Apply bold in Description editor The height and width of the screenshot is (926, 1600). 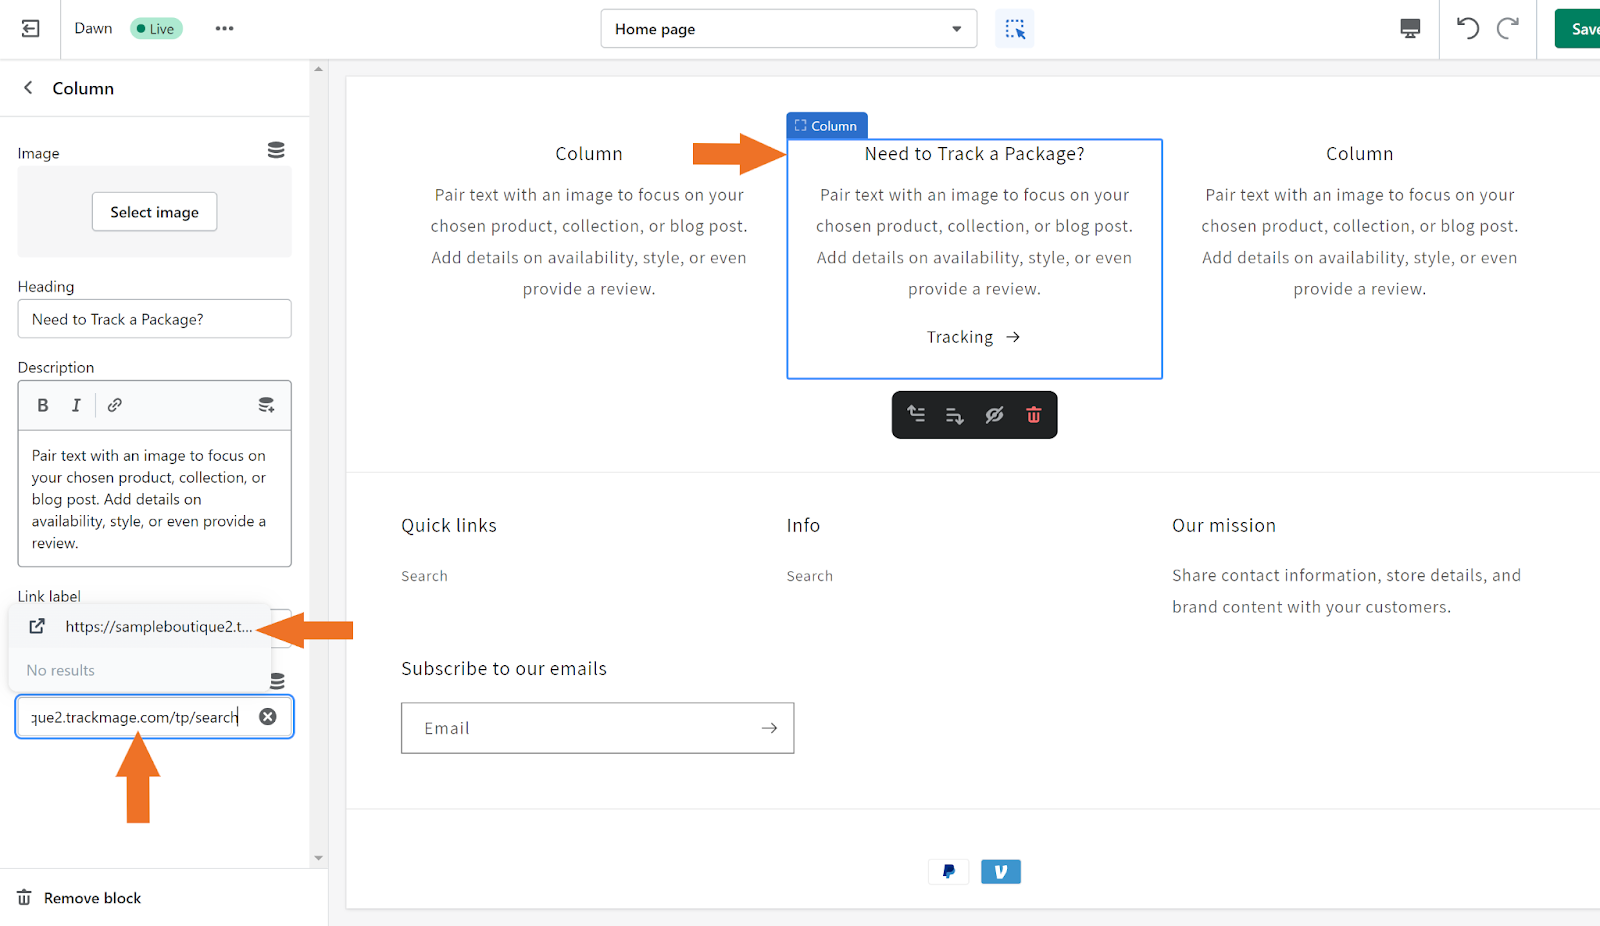43,405
